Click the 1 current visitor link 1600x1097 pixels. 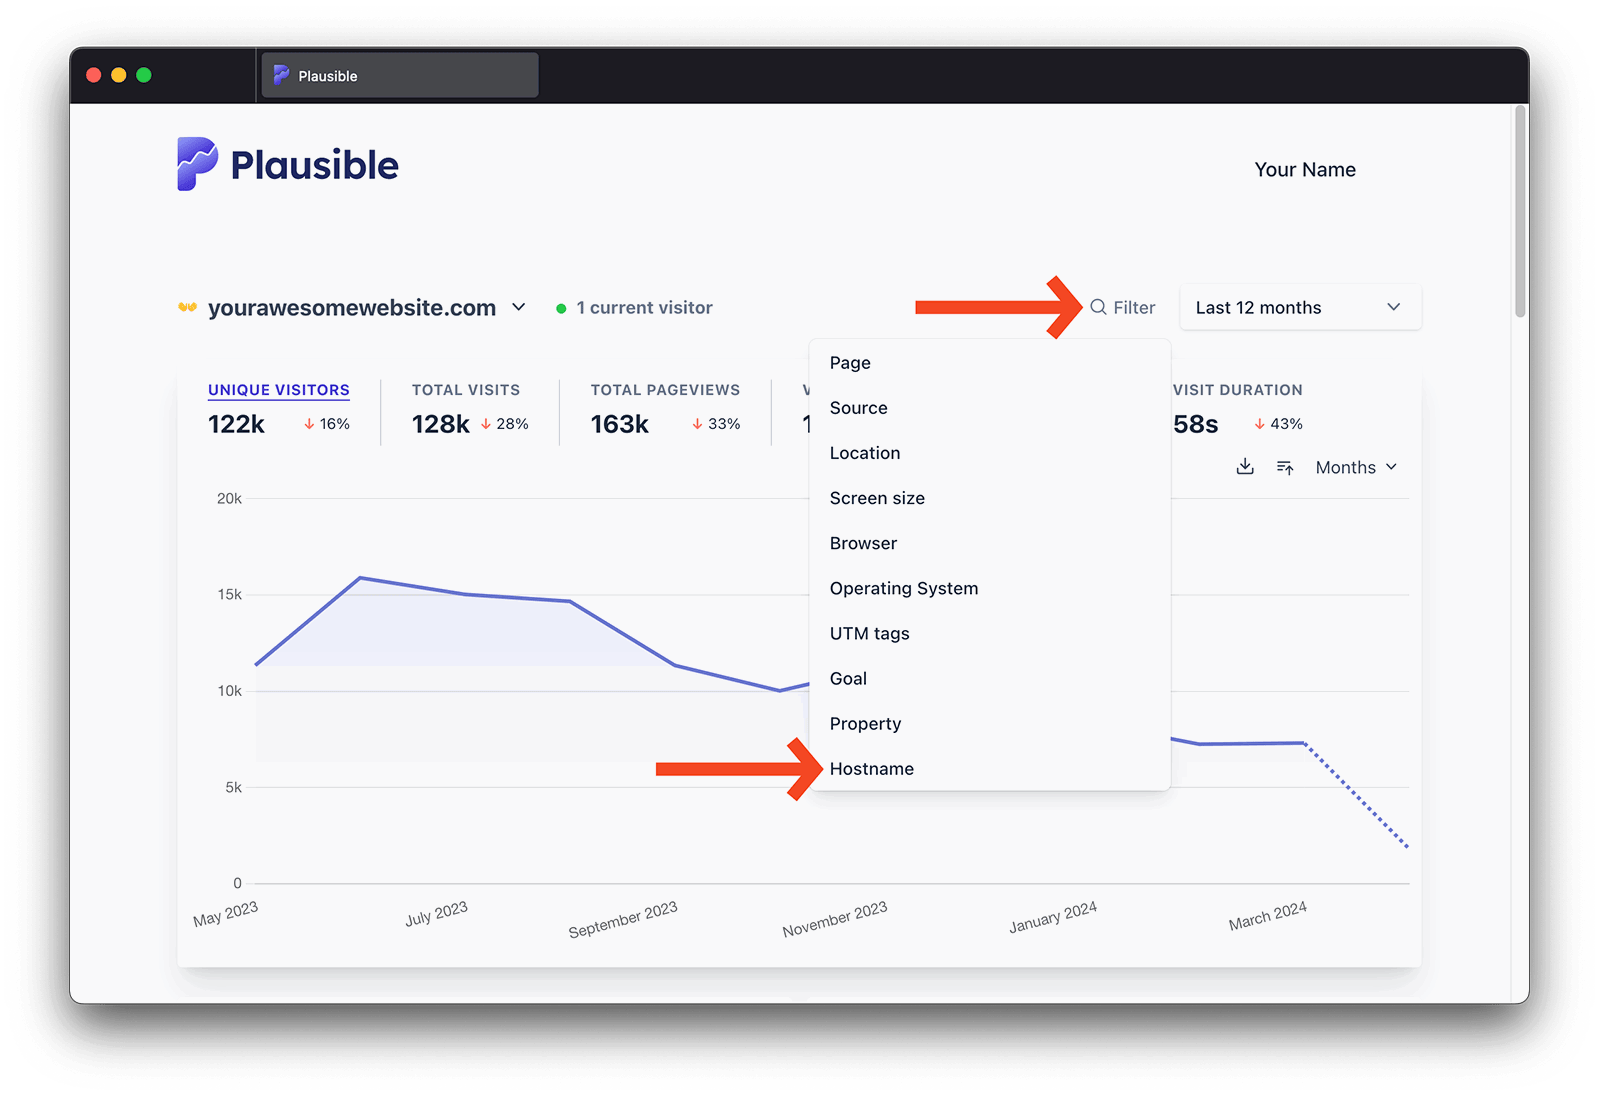point(644,308)
